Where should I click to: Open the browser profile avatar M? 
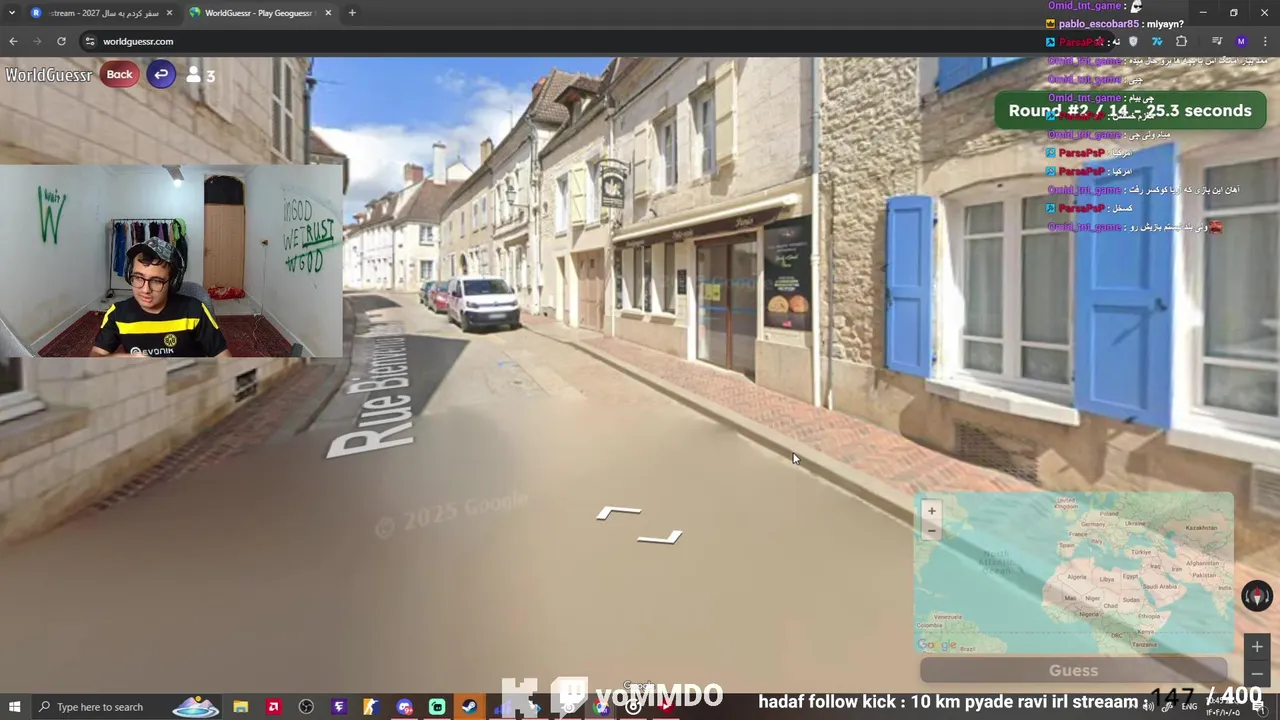1241,41
